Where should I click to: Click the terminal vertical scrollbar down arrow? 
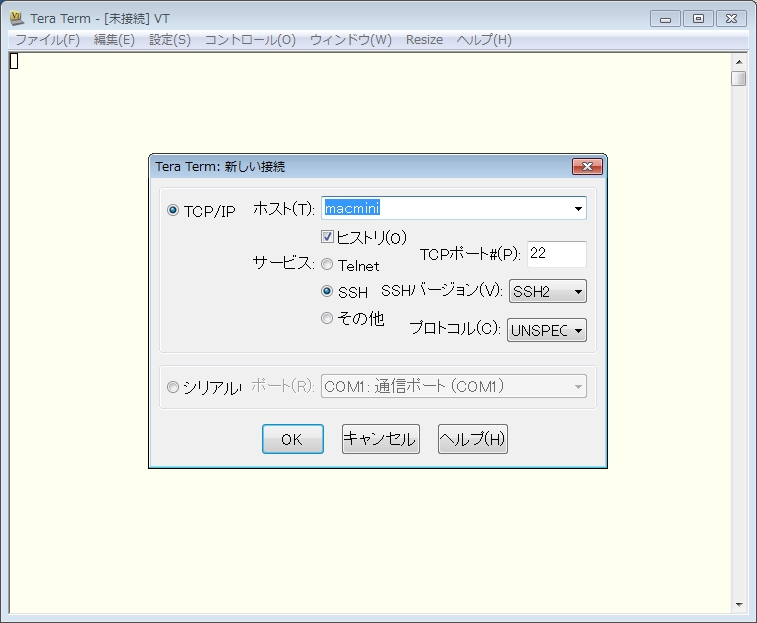(738, 604)
